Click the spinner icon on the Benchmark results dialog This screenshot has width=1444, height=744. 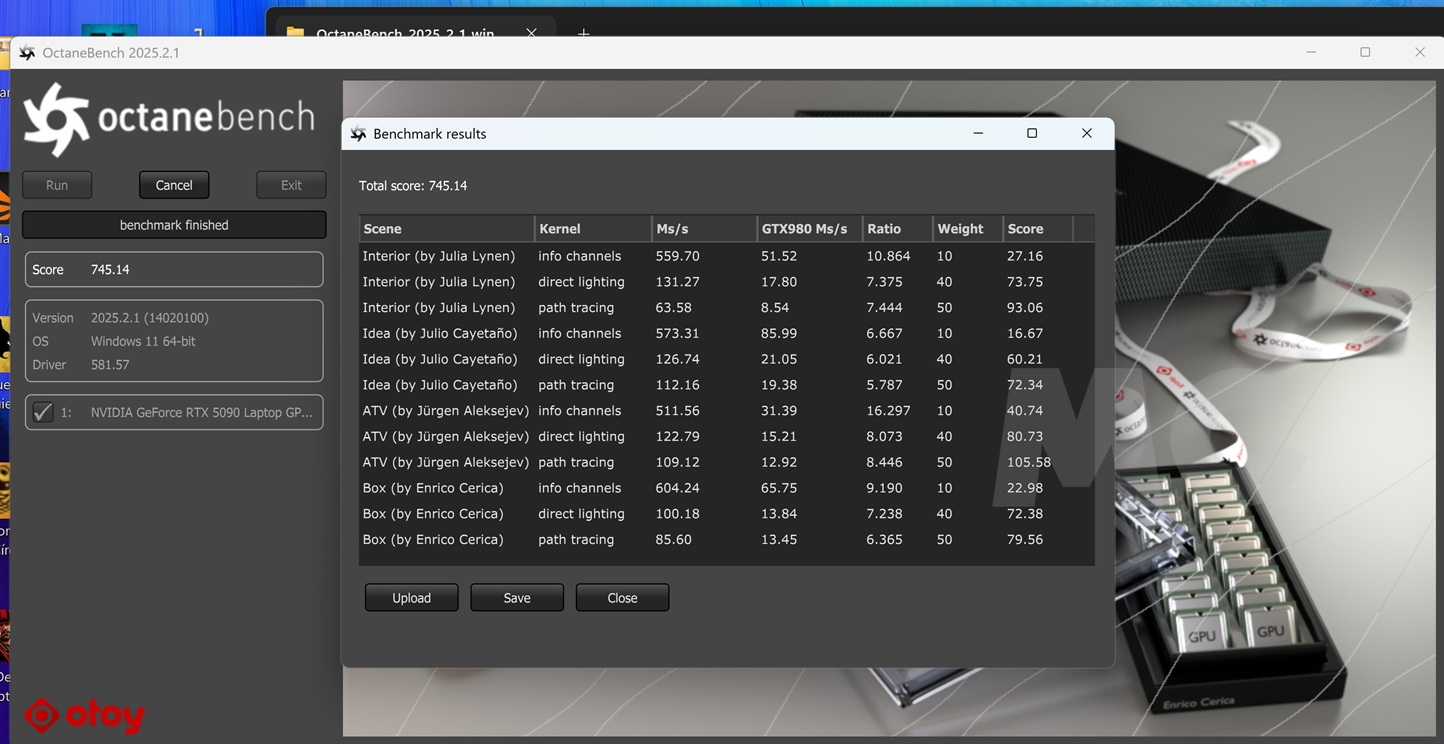point(357,133)
